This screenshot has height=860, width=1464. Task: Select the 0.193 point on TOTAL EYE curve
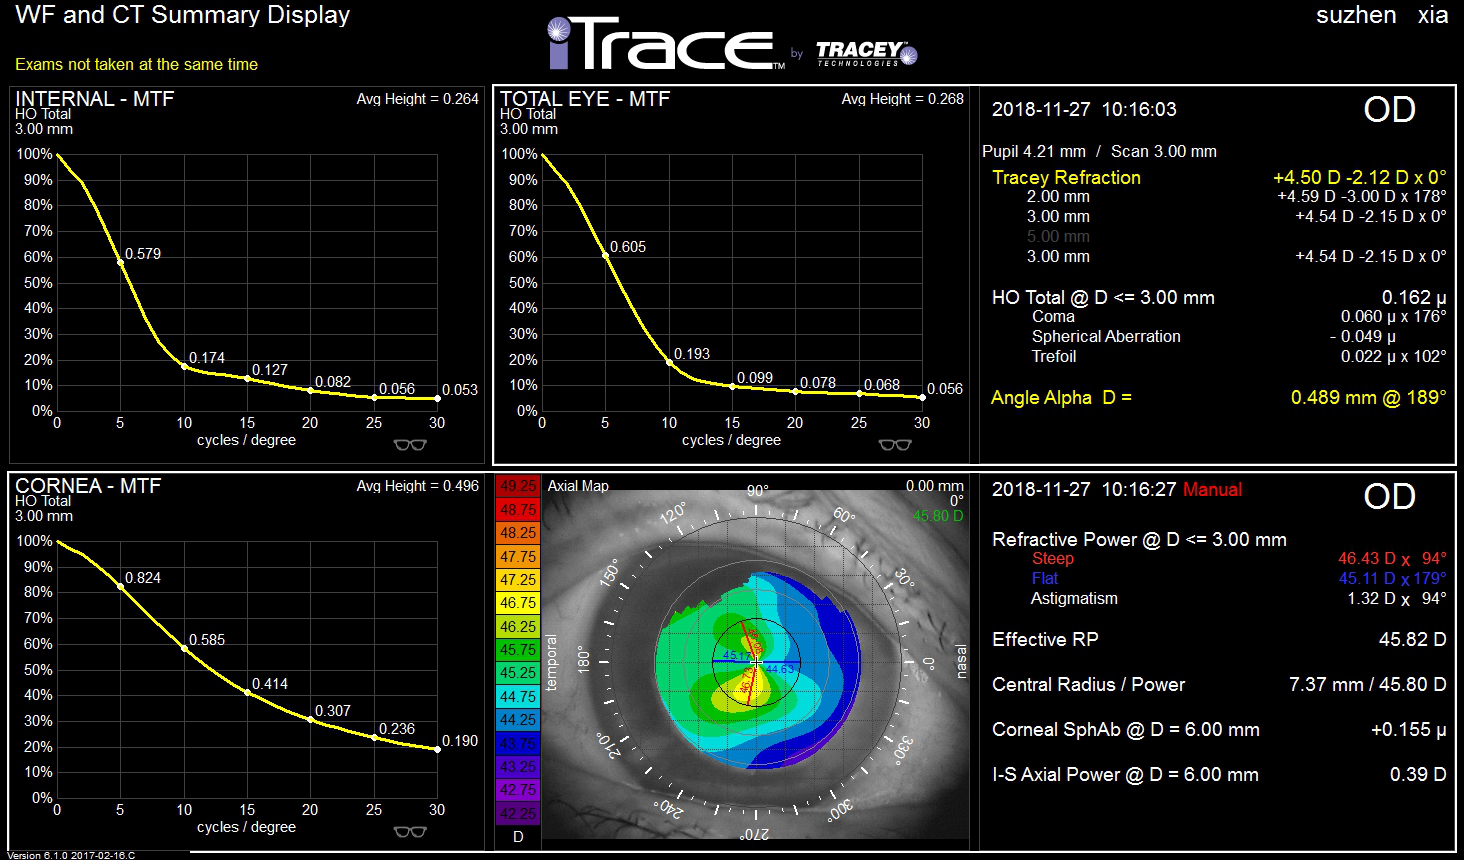(669, 362)
